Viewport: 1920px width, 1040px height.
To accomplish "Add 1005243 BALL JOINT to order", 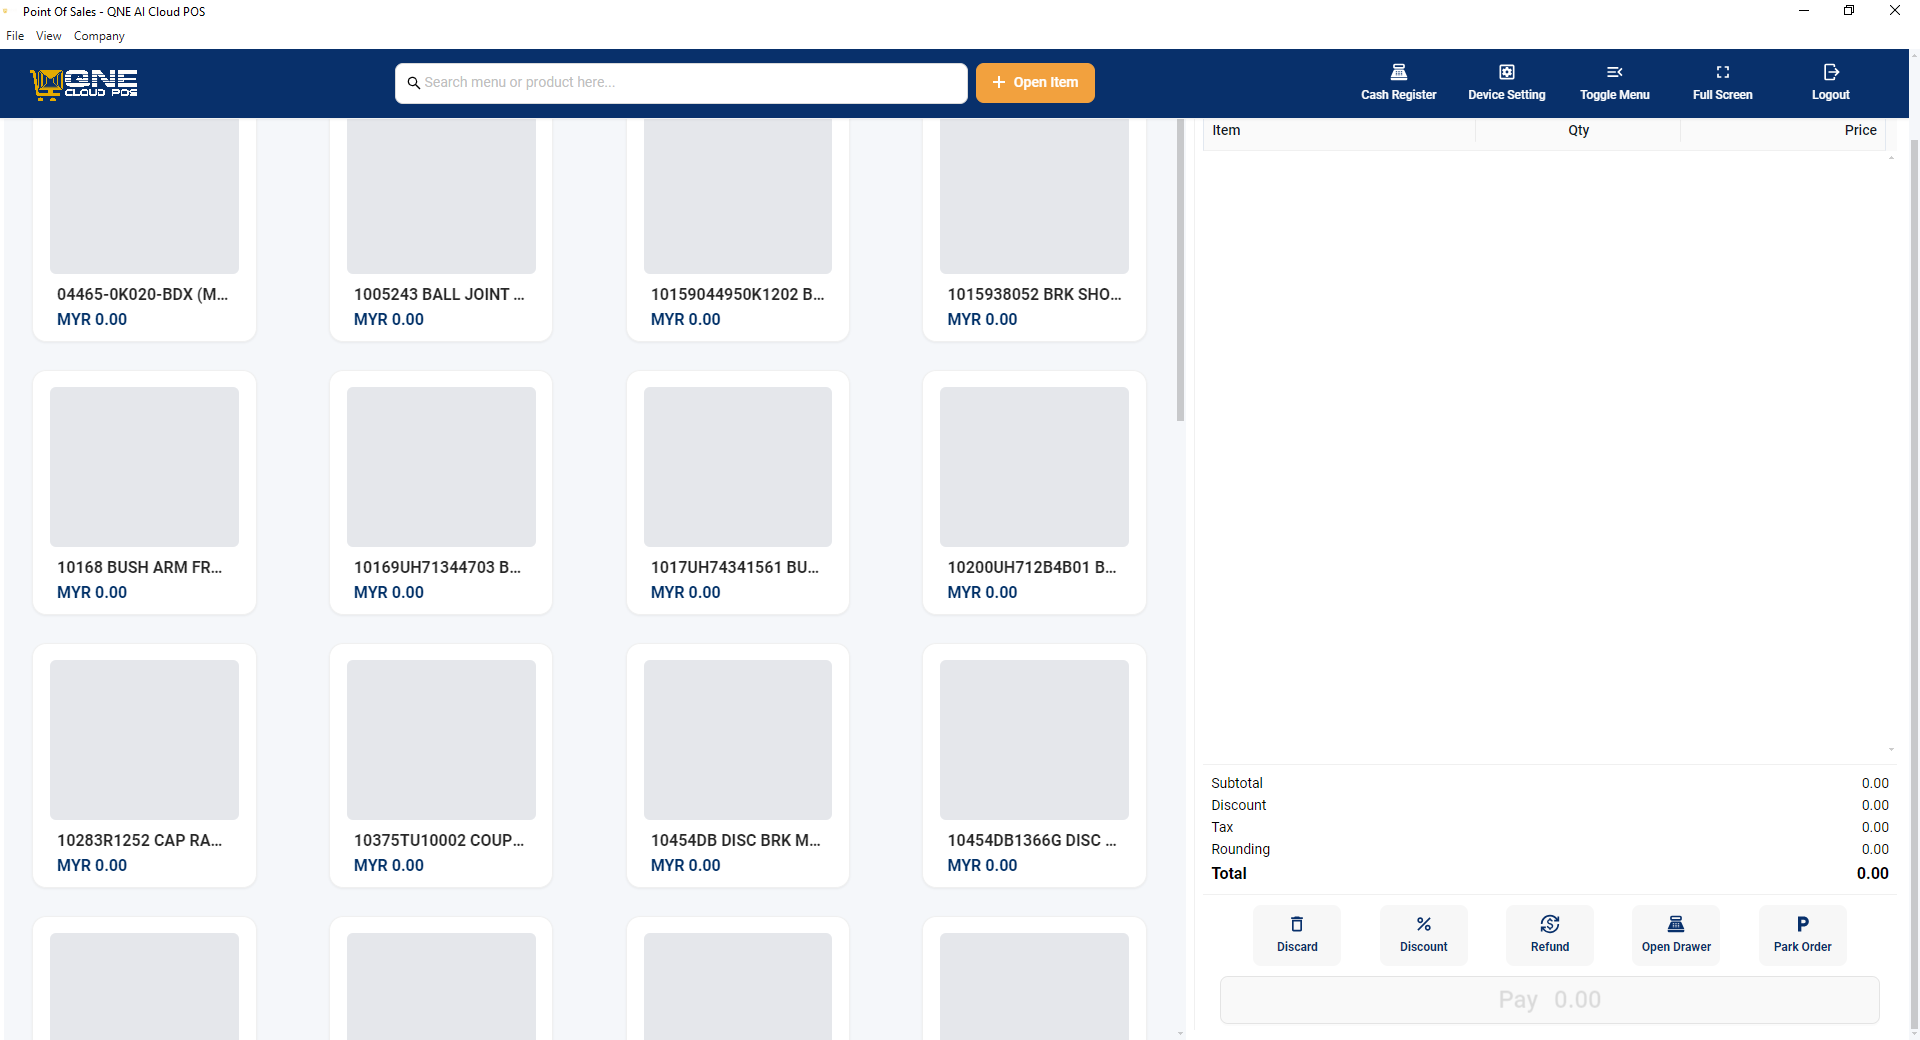I will (x=441, y=229).
